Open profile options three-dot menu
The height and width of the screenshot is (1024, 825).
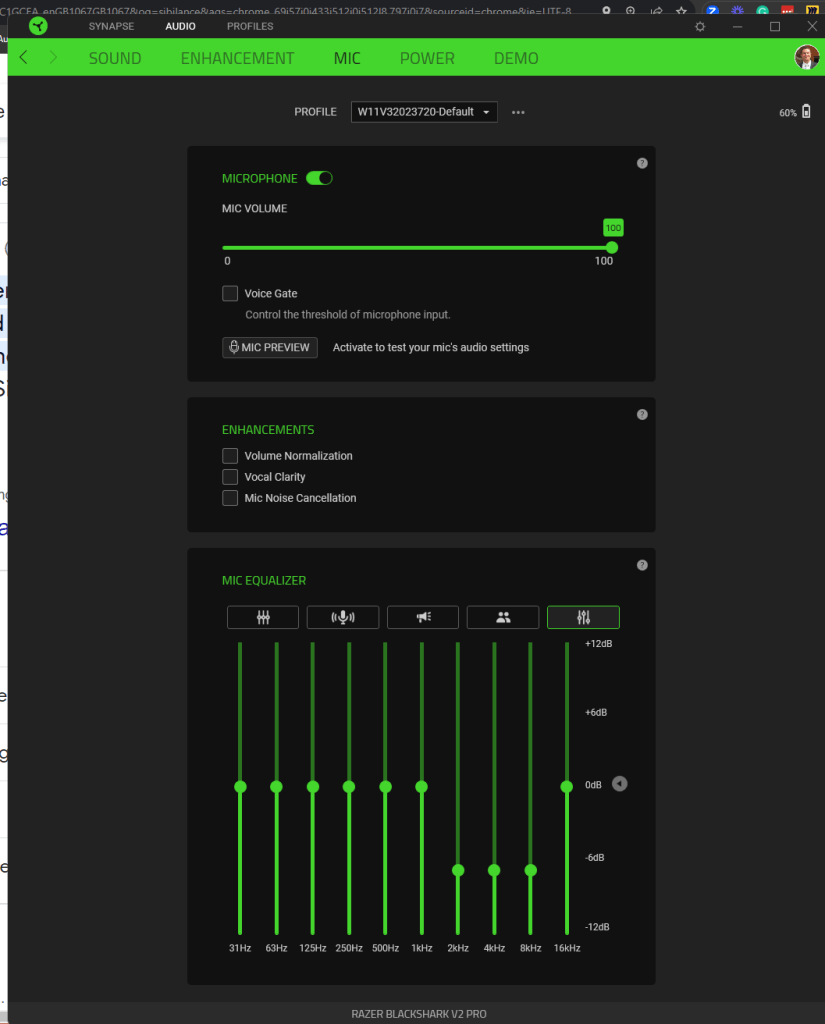[x=518, y=112]
